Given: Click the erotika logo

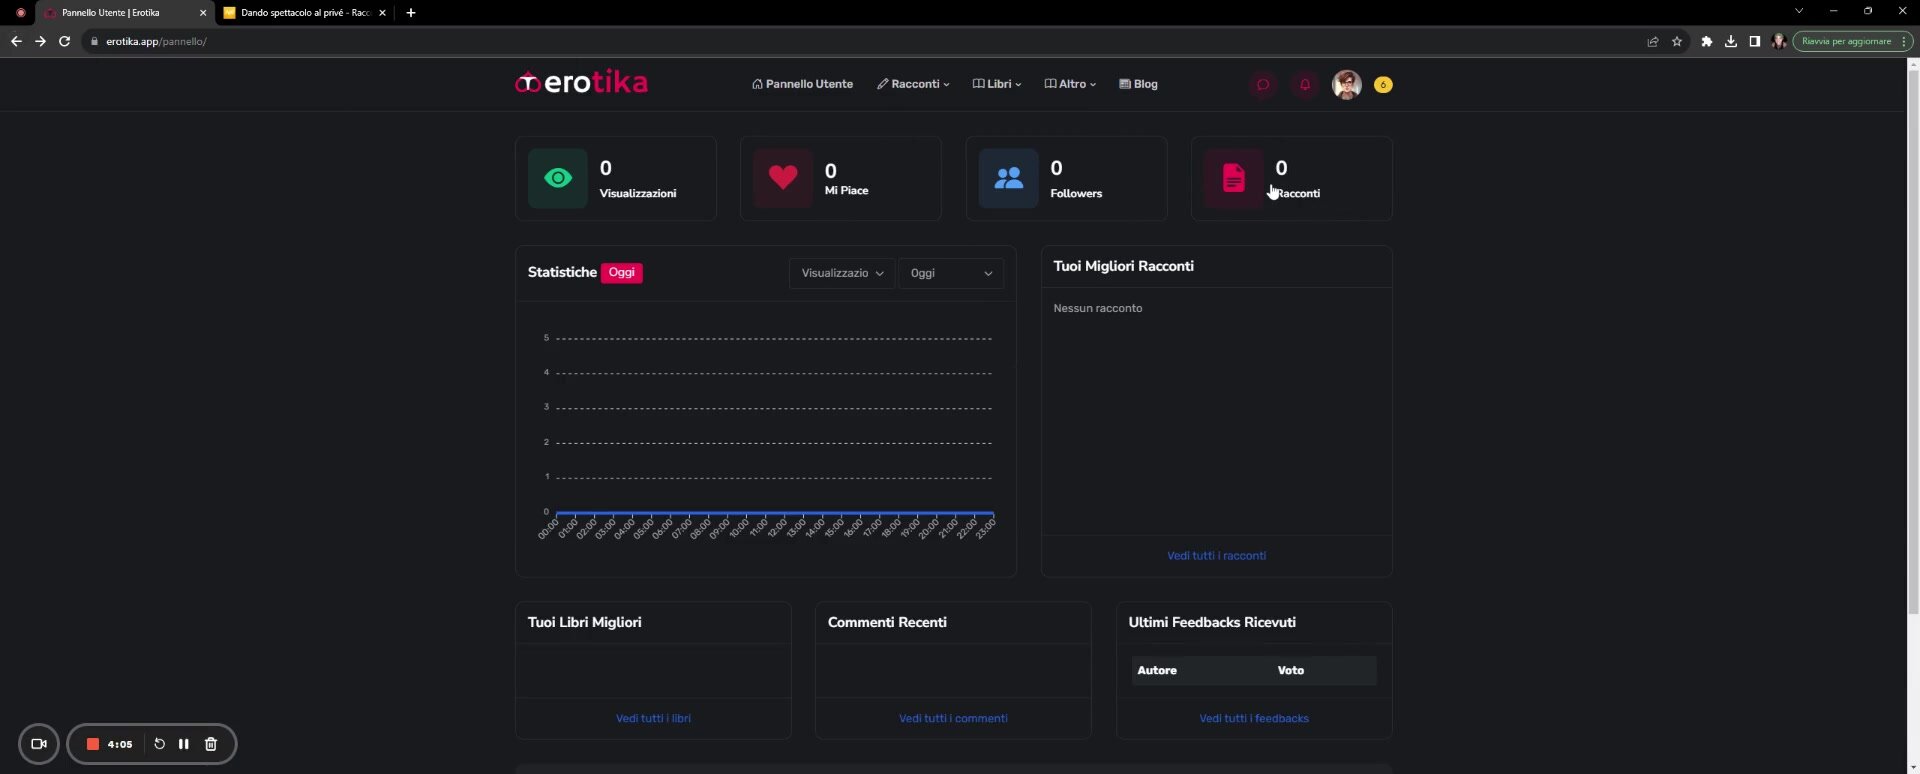Looking at the screenshot, I should click(581, 83).
